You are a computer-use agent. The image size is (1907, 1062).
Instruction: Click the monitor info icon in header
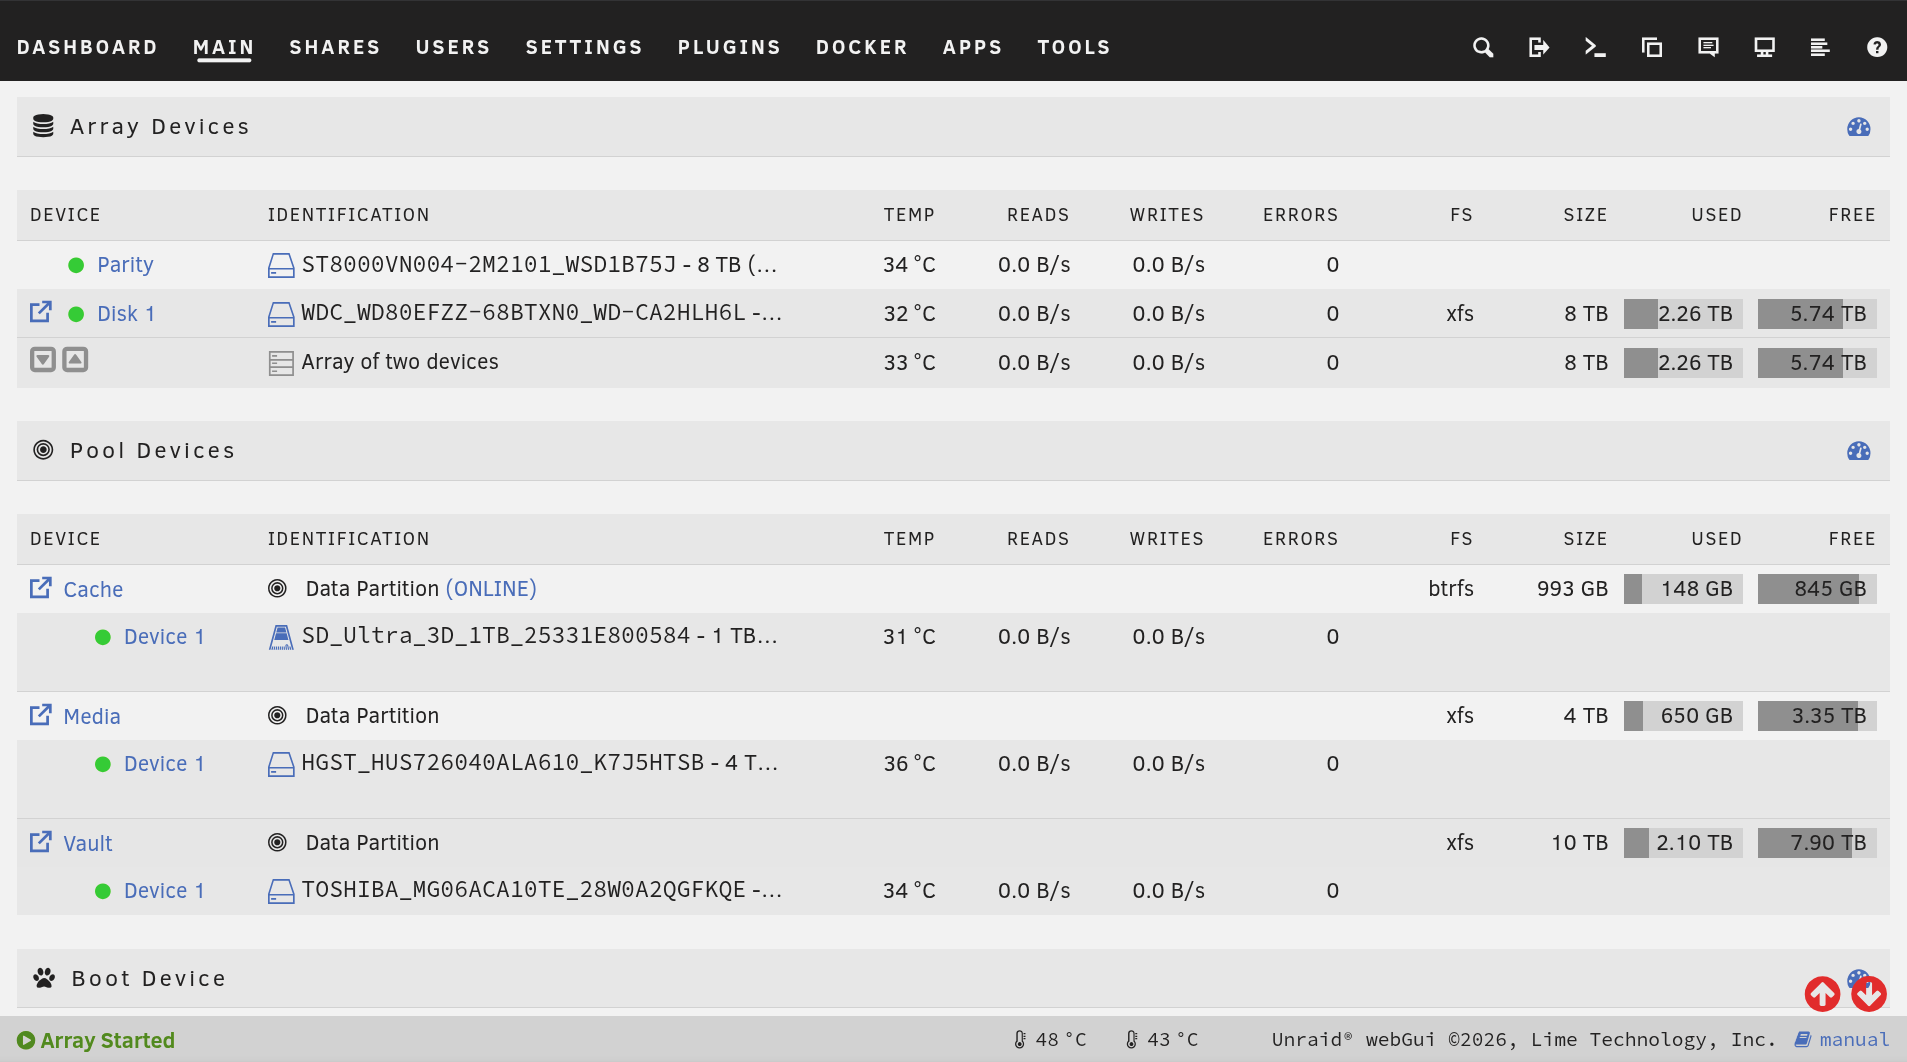(x=1764, y=47)
